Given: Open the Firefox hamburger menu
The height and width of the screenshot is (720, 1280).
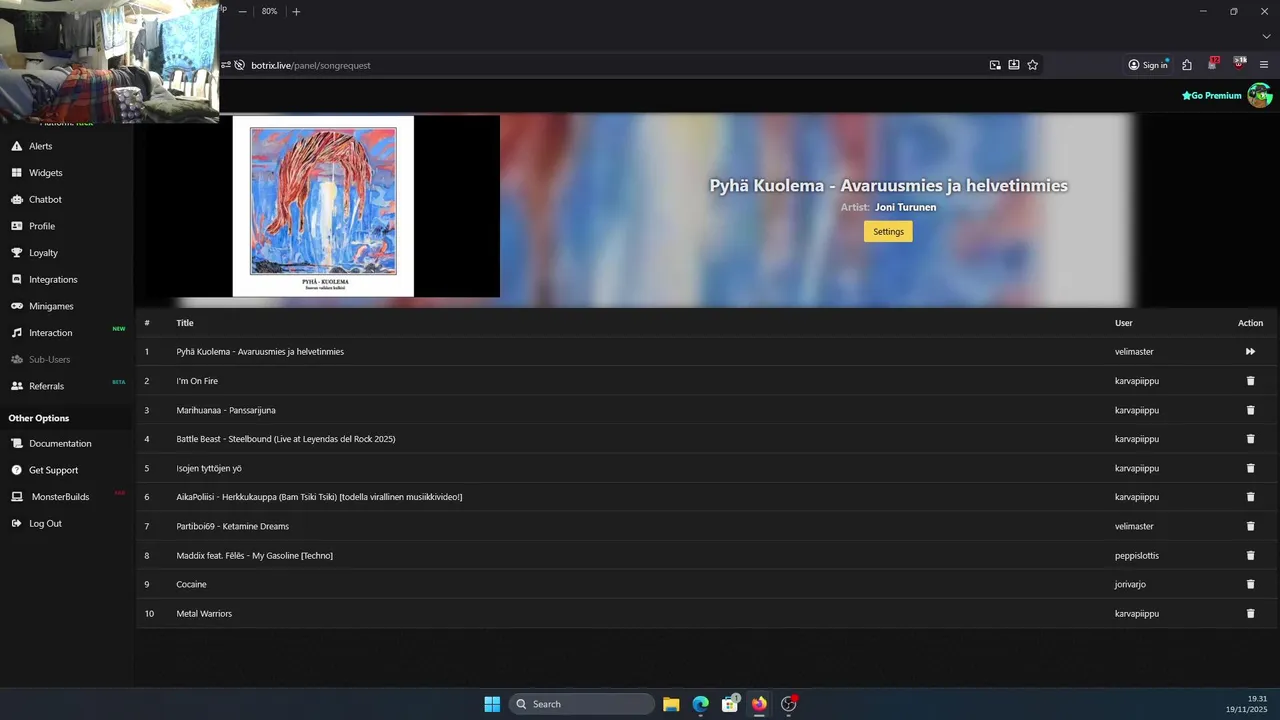Looking at the screenshot, I should tap(1264, 65).
